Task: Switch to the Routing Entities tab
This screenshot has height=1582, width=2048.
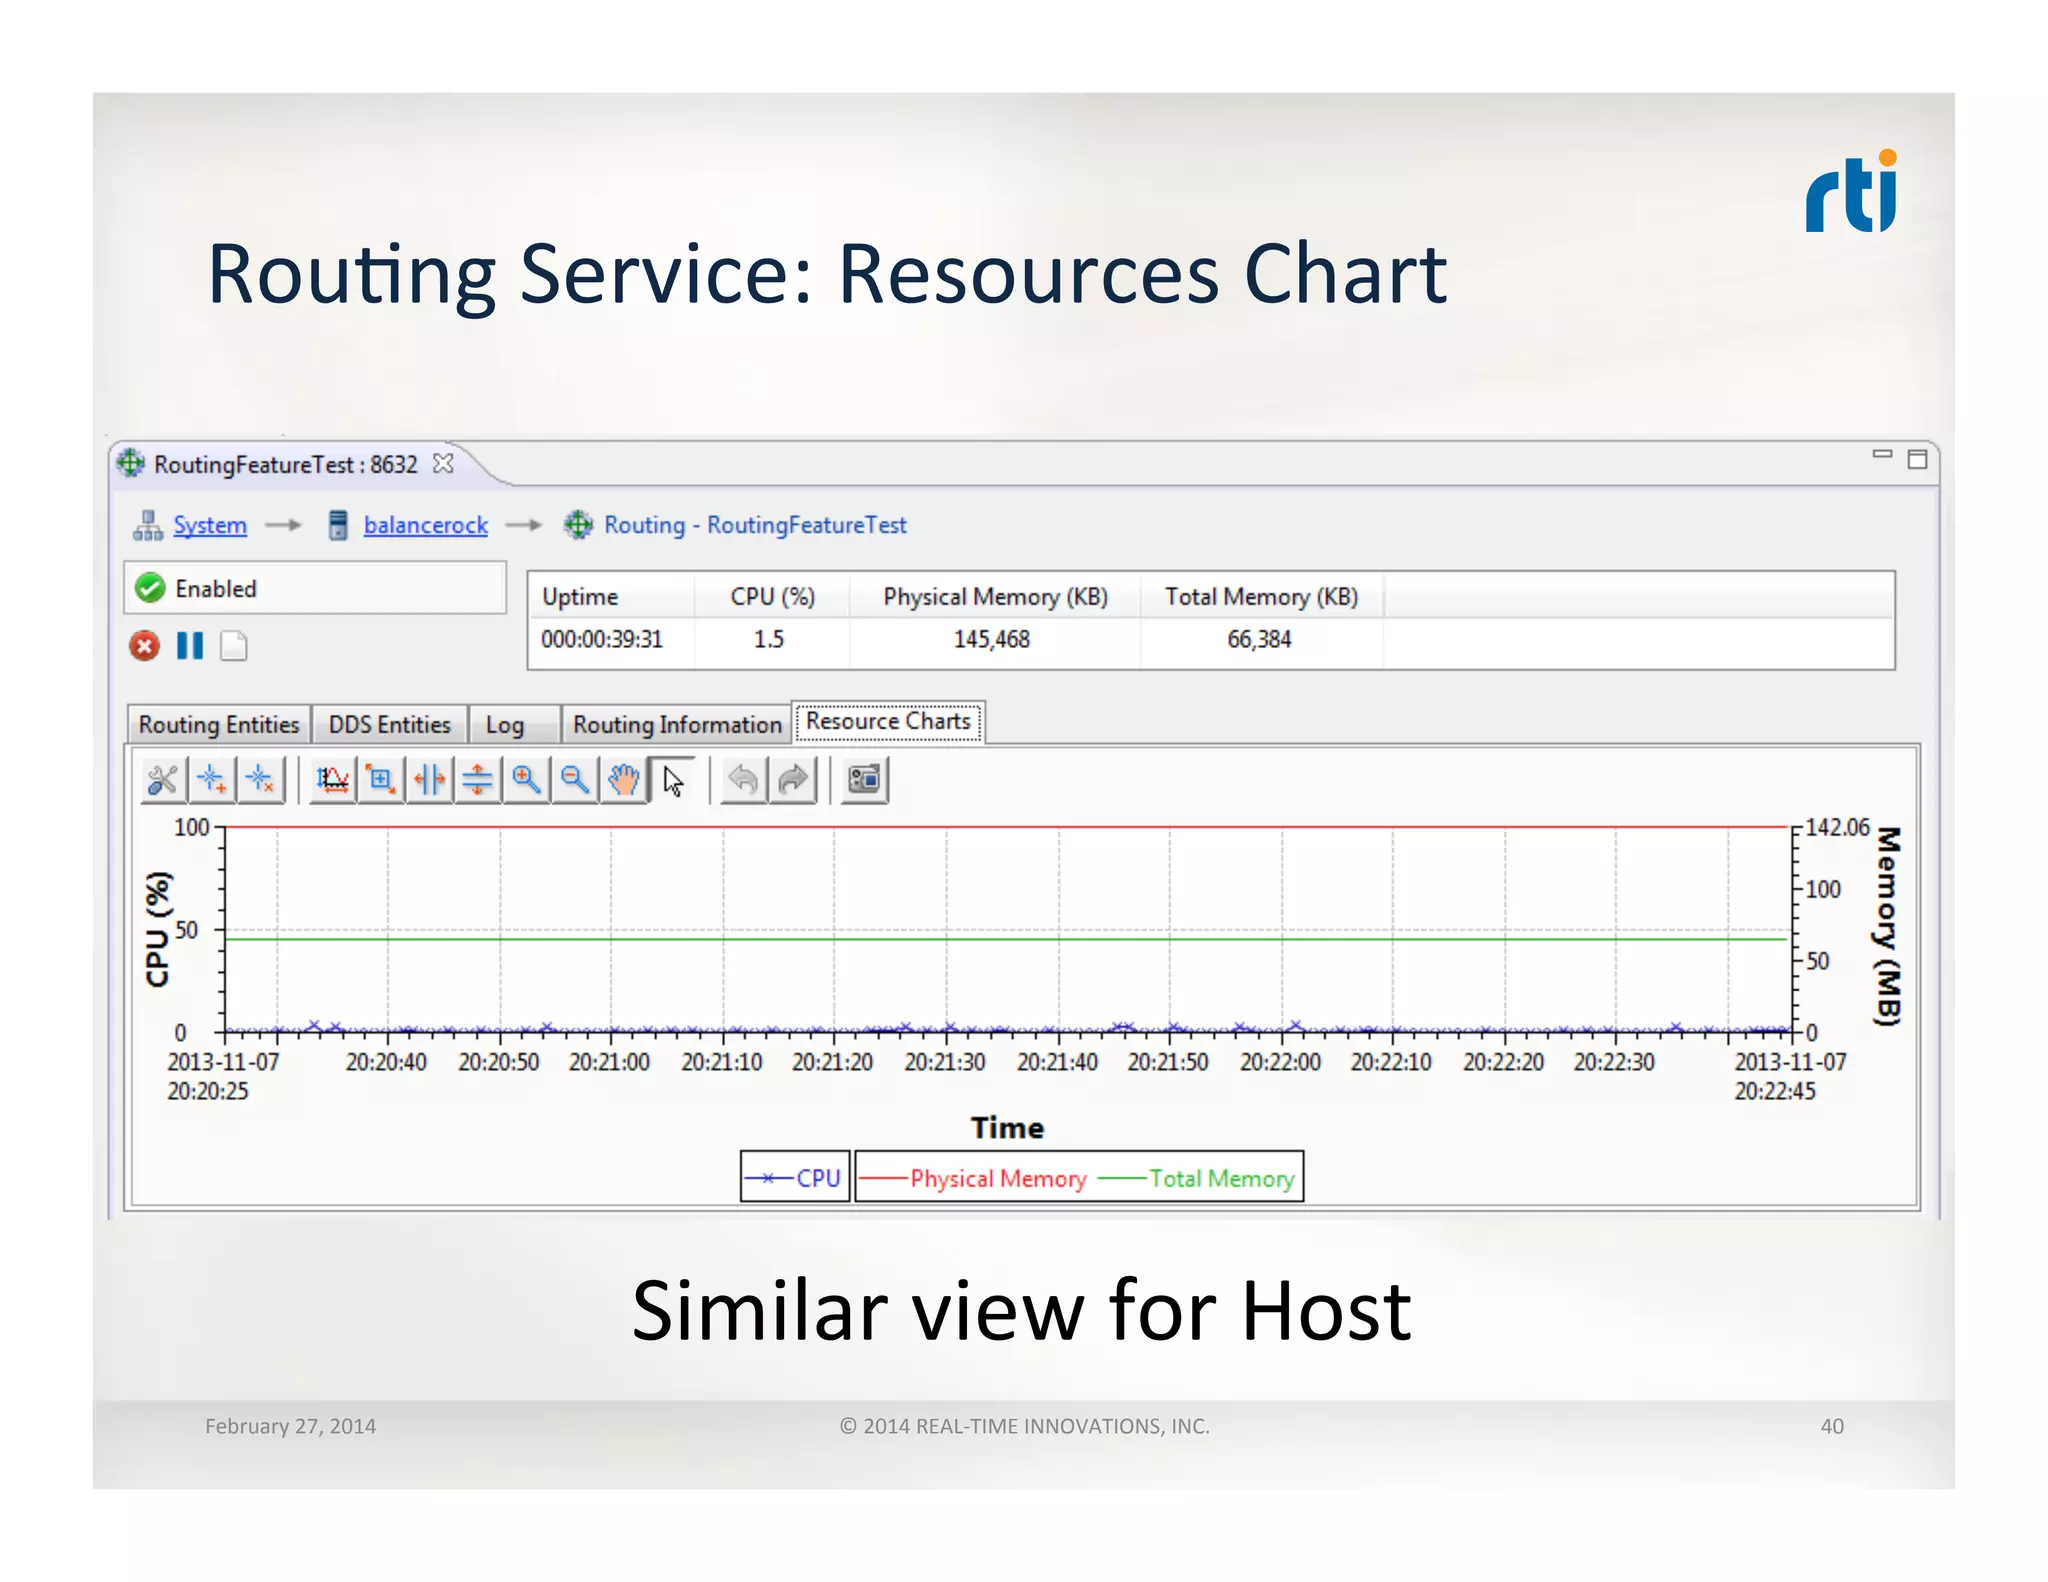Action: 219,725
